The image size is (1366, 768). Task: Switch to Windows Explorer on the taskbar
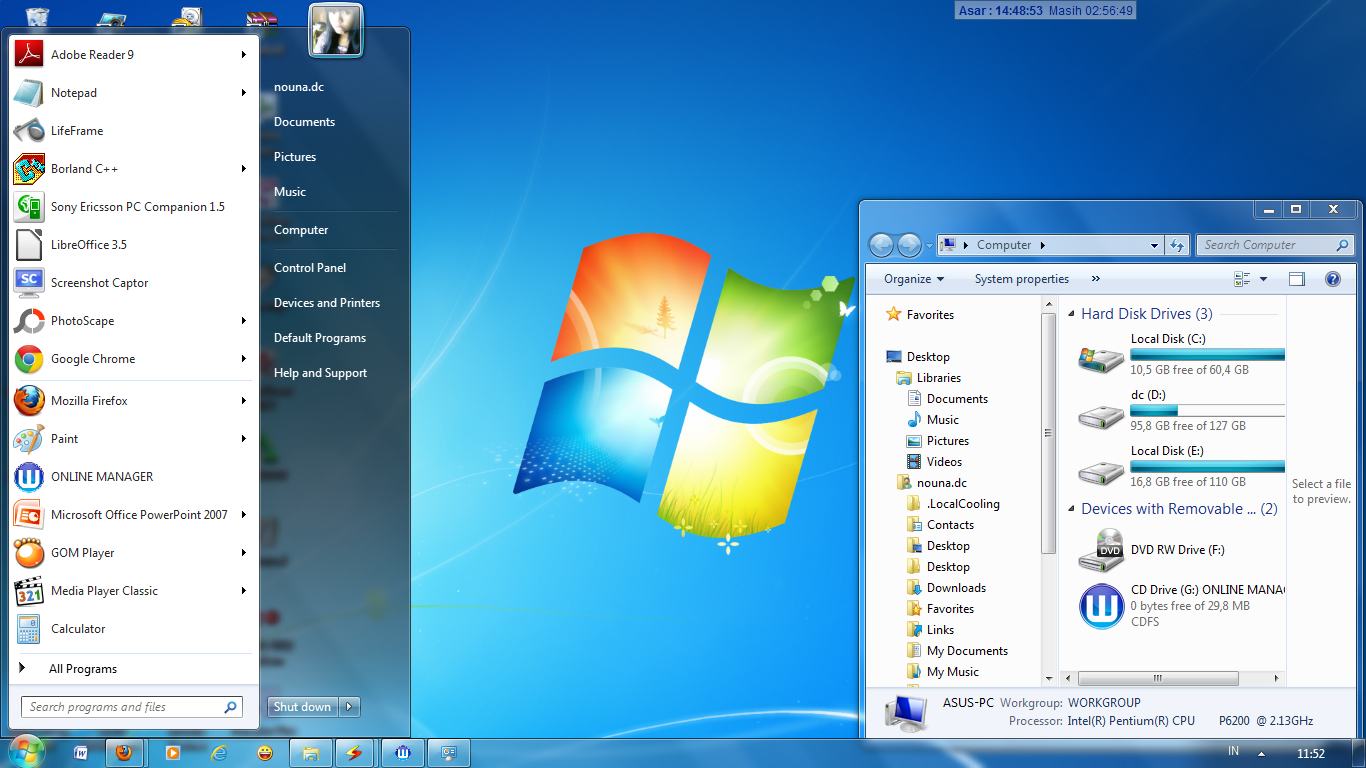pyautogui.click(x=311, y=753)
